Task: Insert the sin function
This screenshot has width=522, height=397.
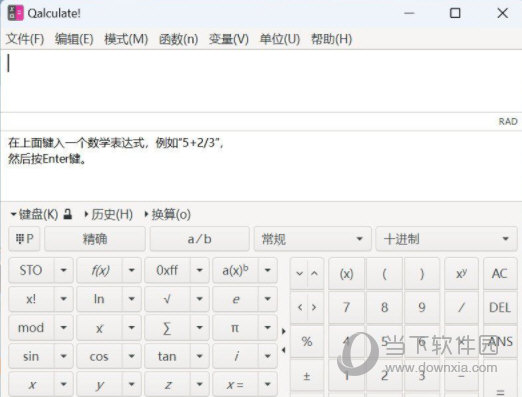Action: click(31, 356)
